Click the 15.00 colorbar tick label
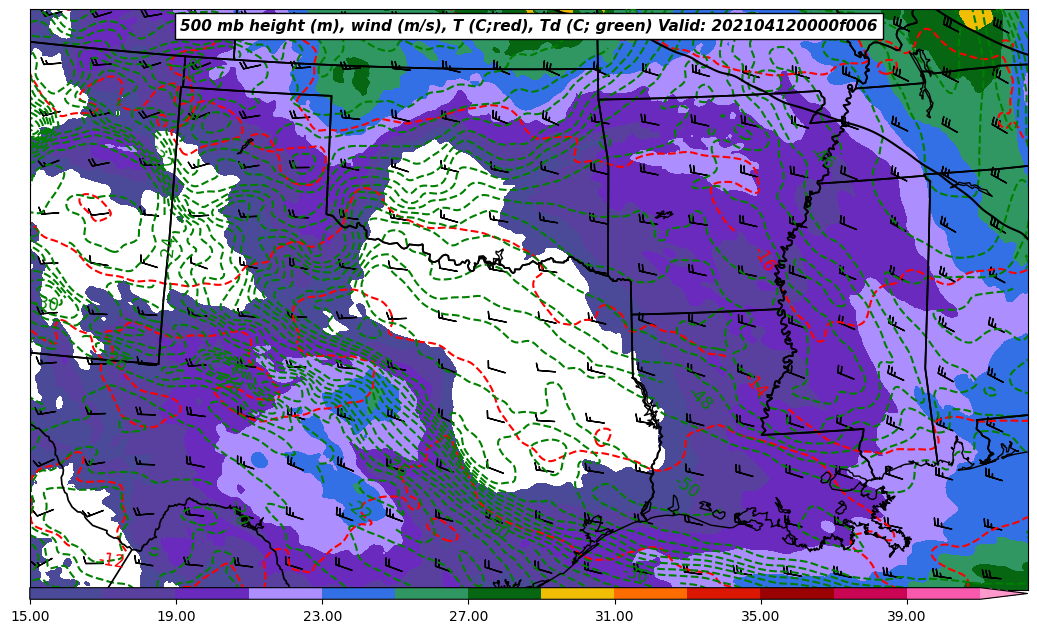 click(x=30, y=617)
